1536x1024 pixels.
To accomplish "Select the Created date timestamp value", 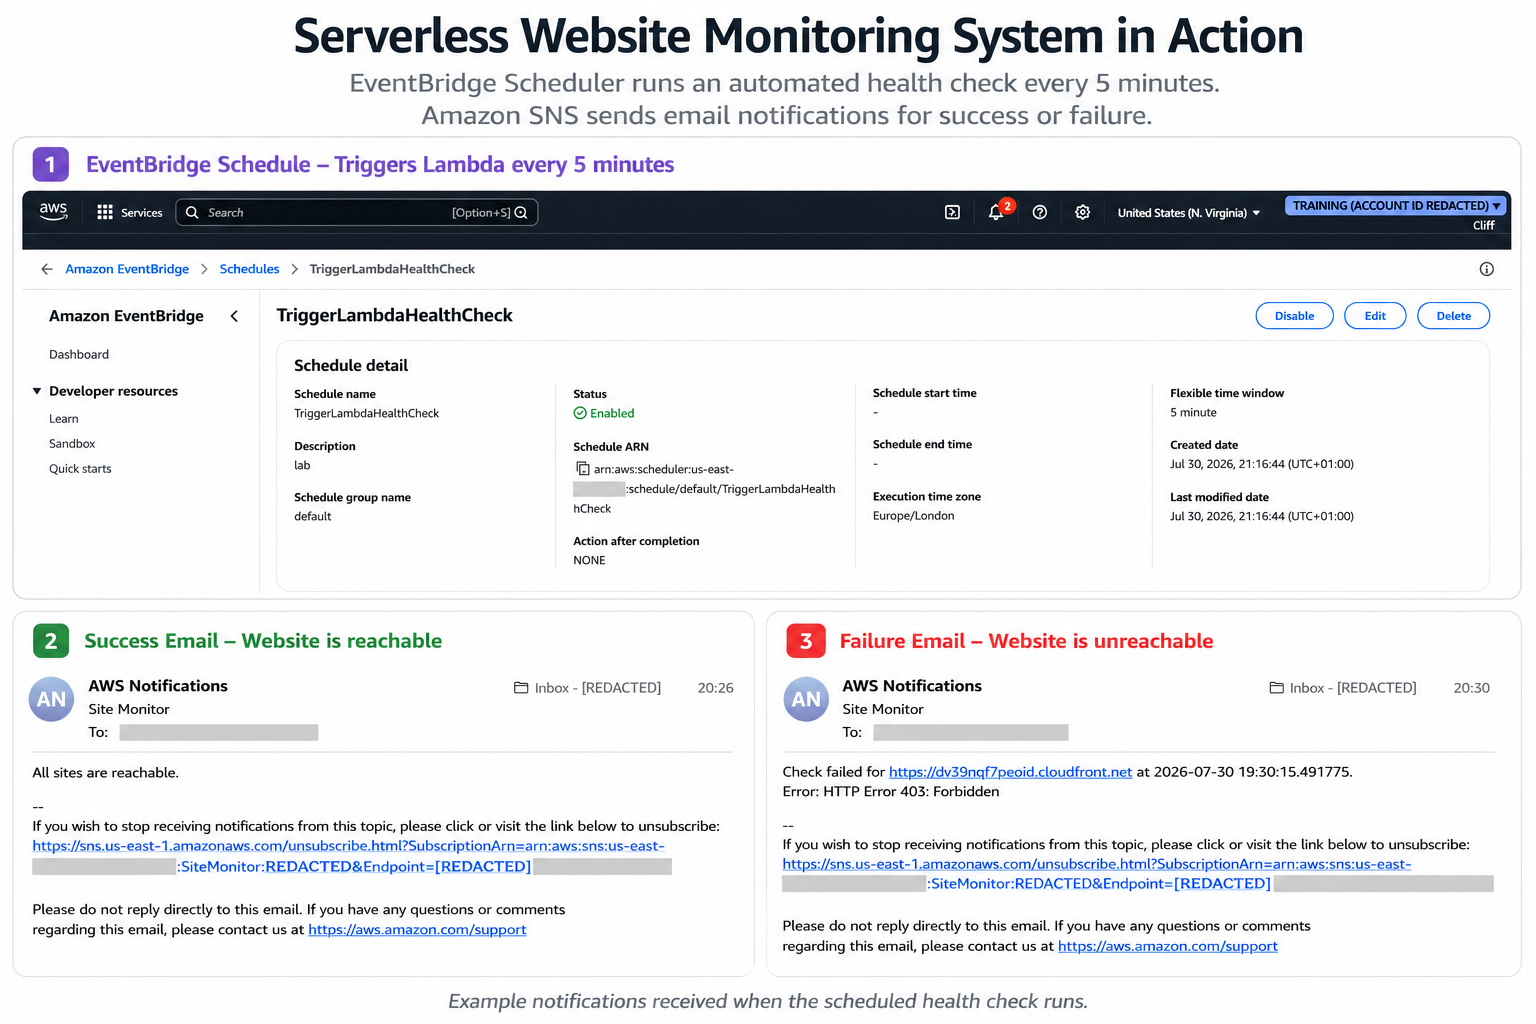I will (x=1262, y=464).
